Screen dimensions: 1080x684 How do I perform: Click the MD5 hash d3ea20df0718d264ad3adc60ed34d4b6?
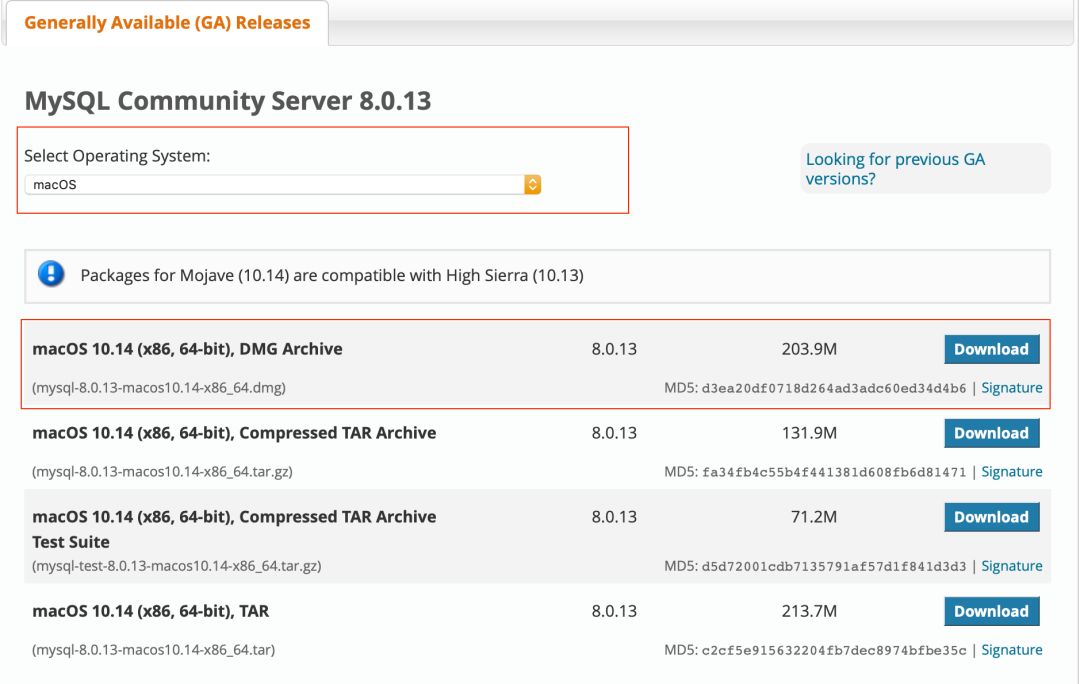click(x=833, y=388)
